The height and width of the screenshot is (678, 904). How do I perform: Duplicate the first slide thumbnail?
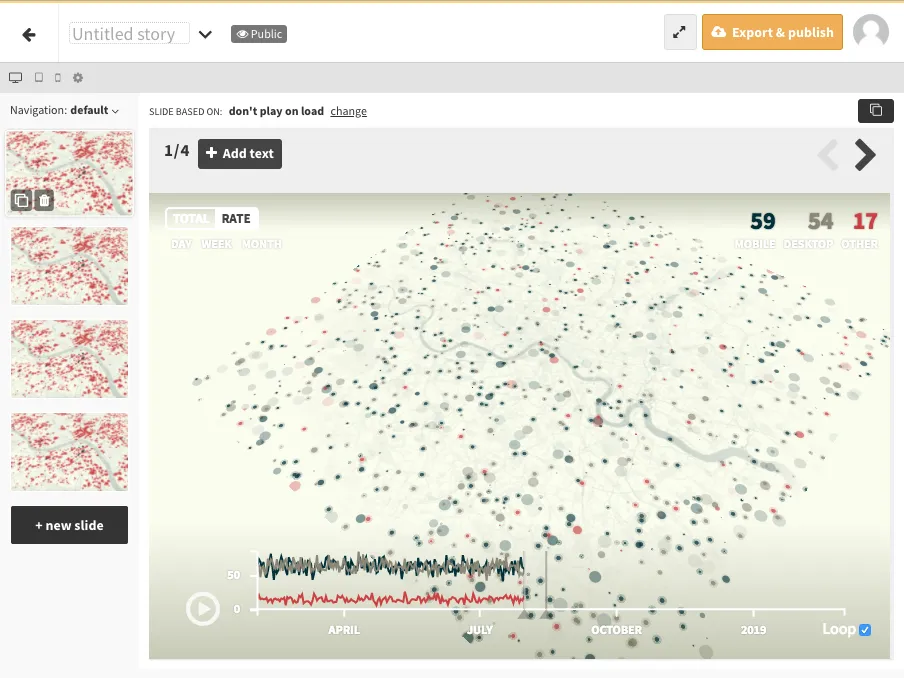21,200
